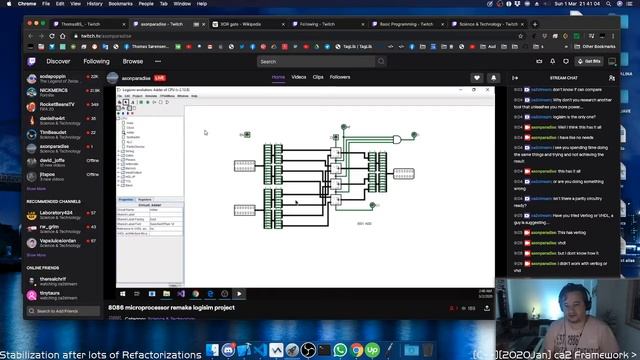Open the Finder icon in the Dock

(212, 350)
